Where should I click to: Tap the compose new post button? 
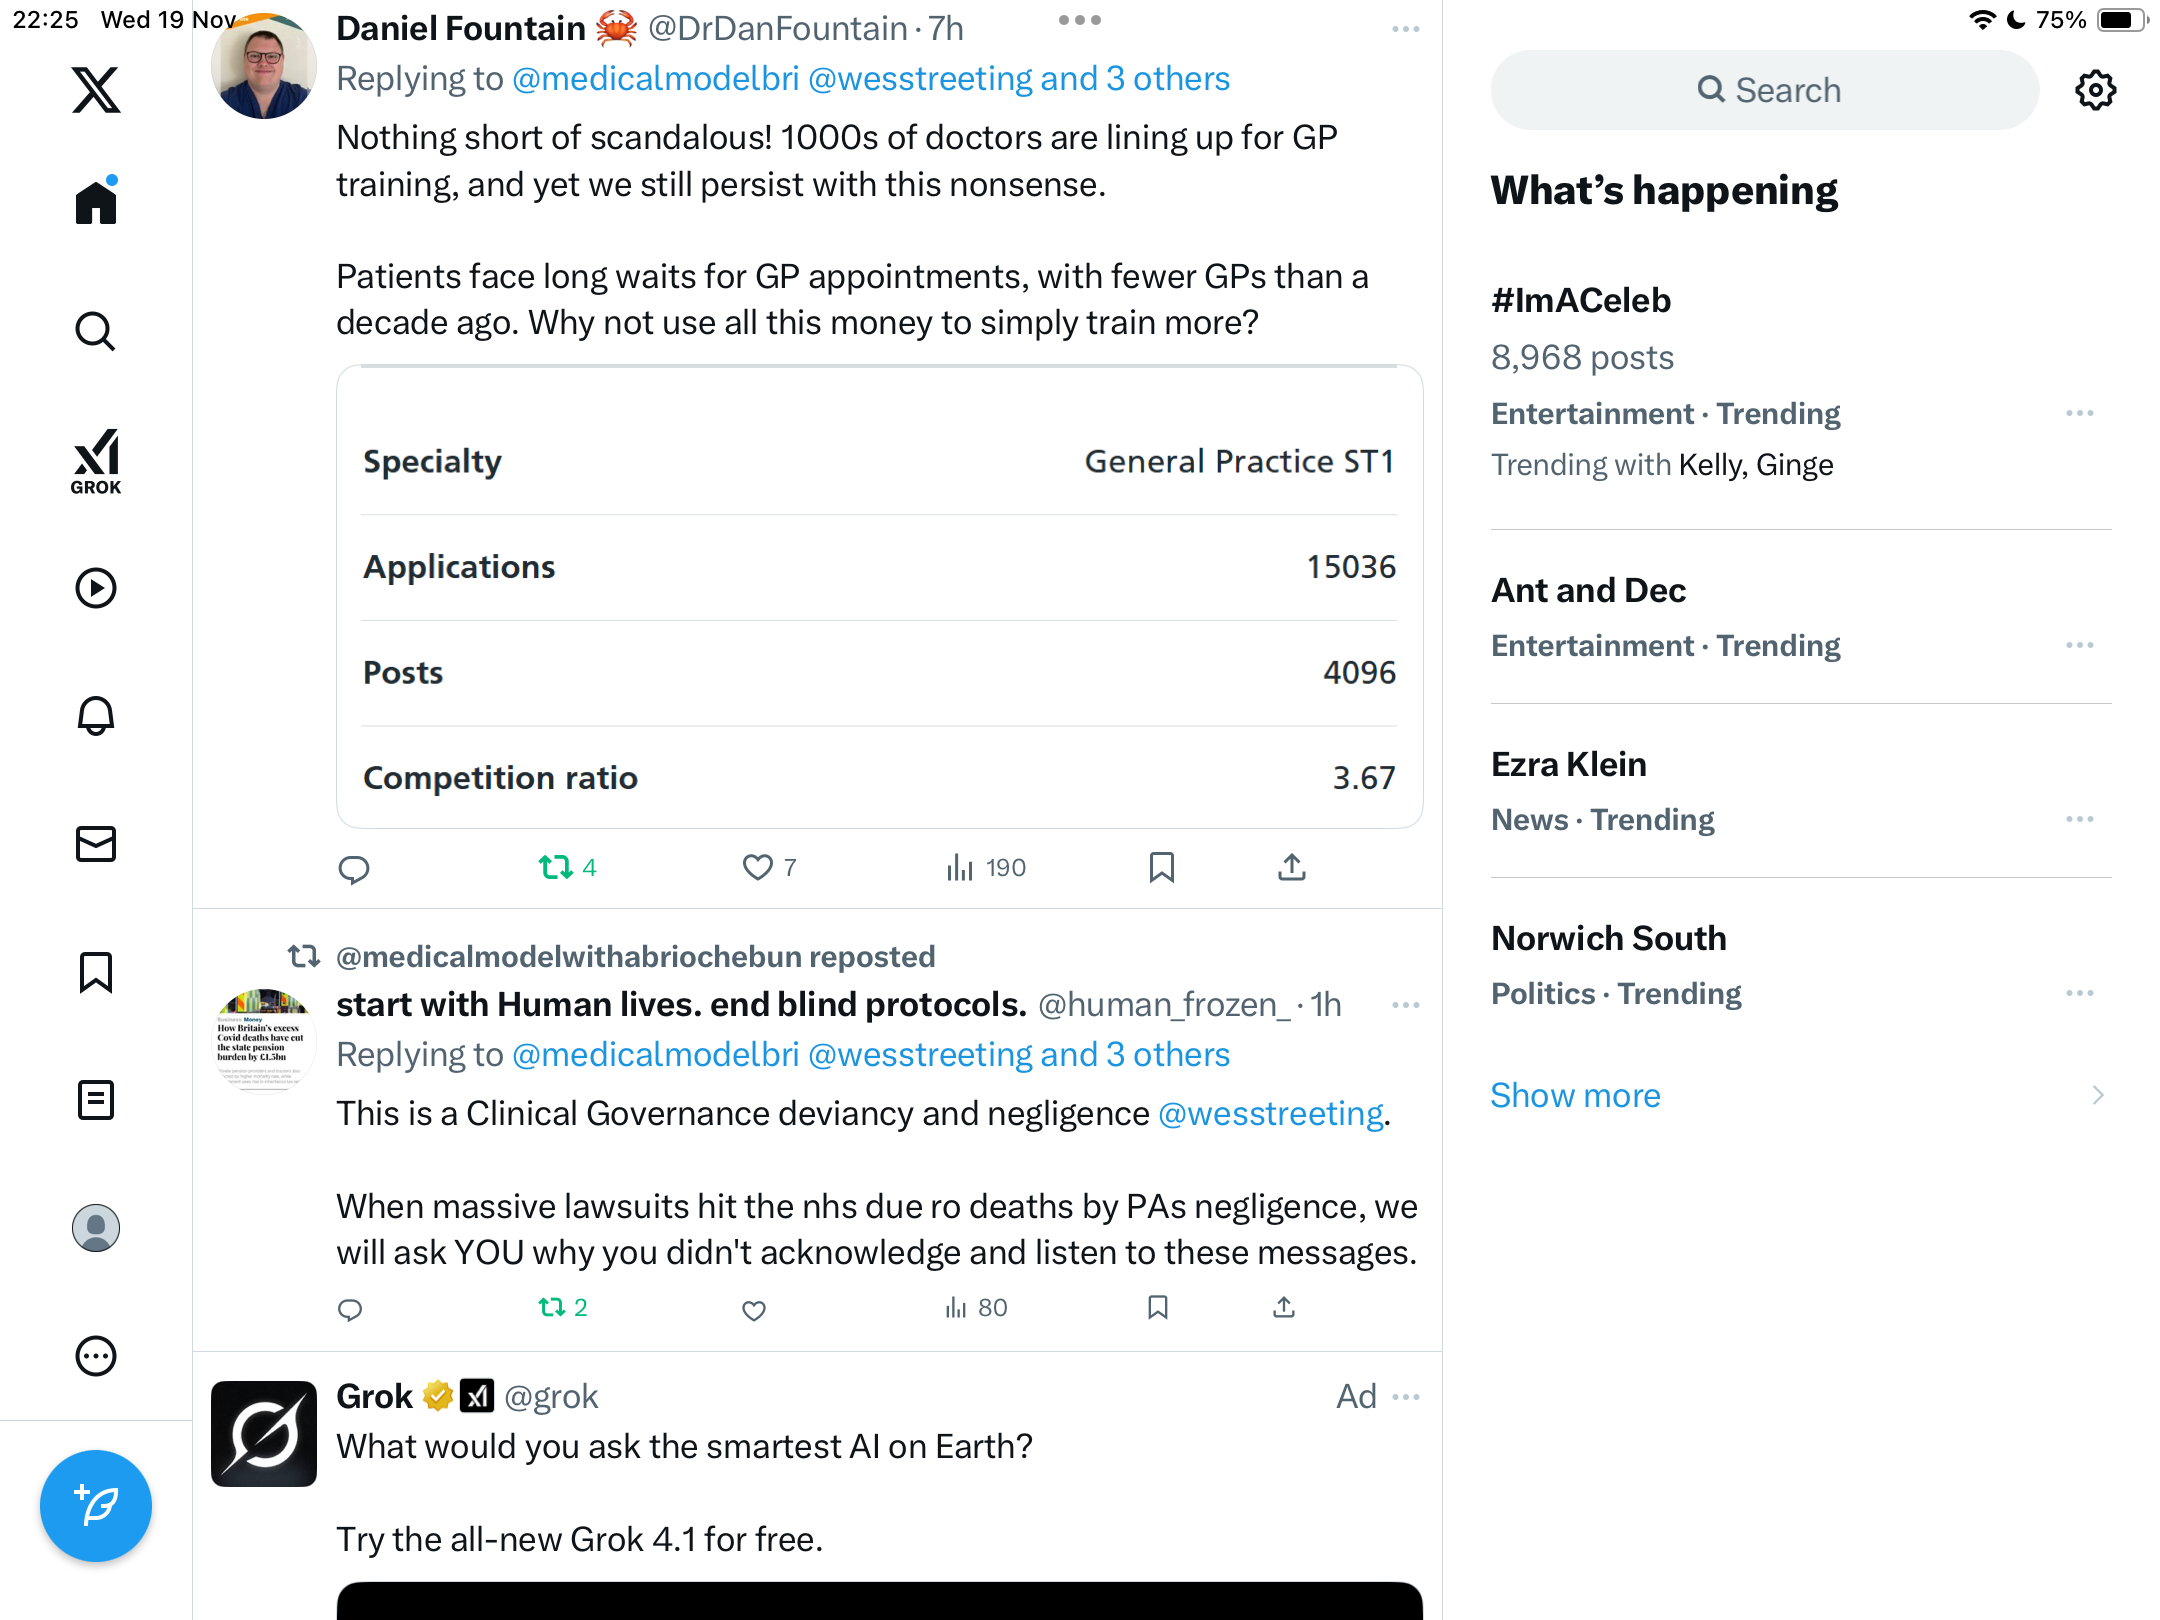click(96, 1505)
